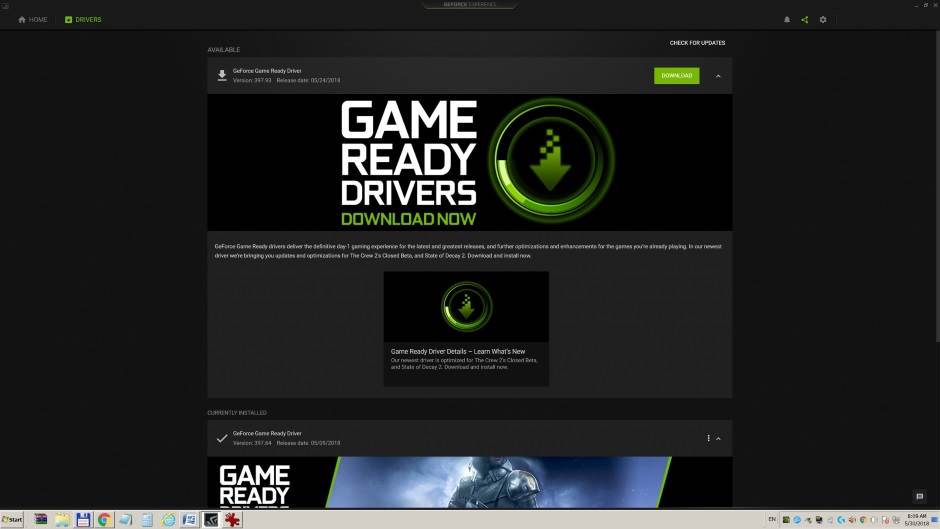Click the green share icon
The height and width of the screenshot is (529, 940).
coord(805,20)
